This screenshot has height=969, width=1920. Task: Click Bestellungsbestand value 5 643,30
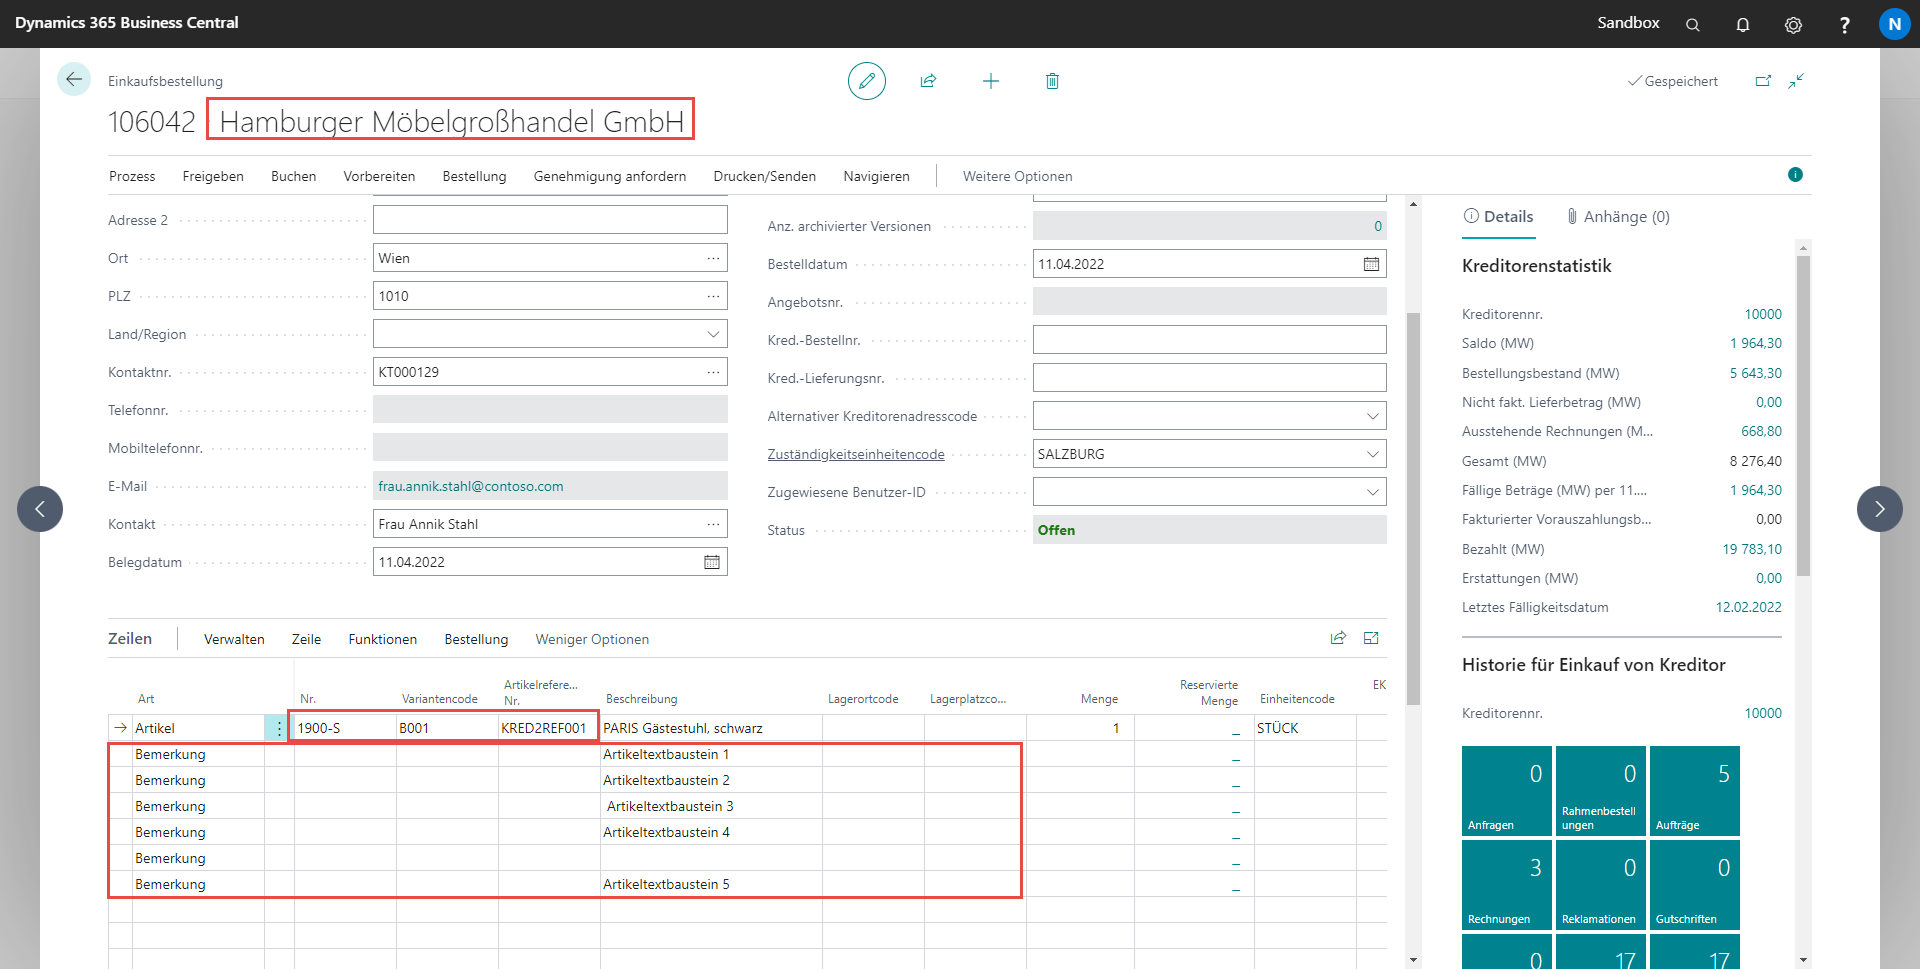click(x=1755, y=373)
